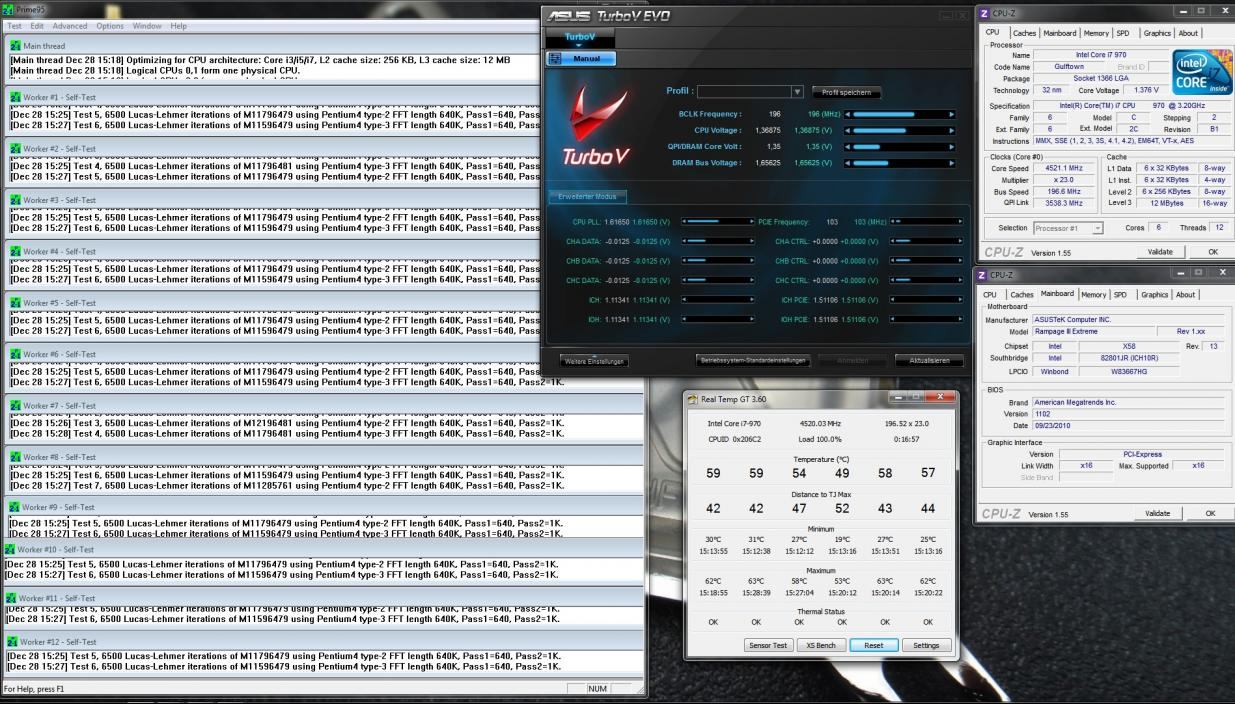Click the XS Bench button in Real Temp
The height and width of the screenshot is (704, 1235).
coord(821,645)
